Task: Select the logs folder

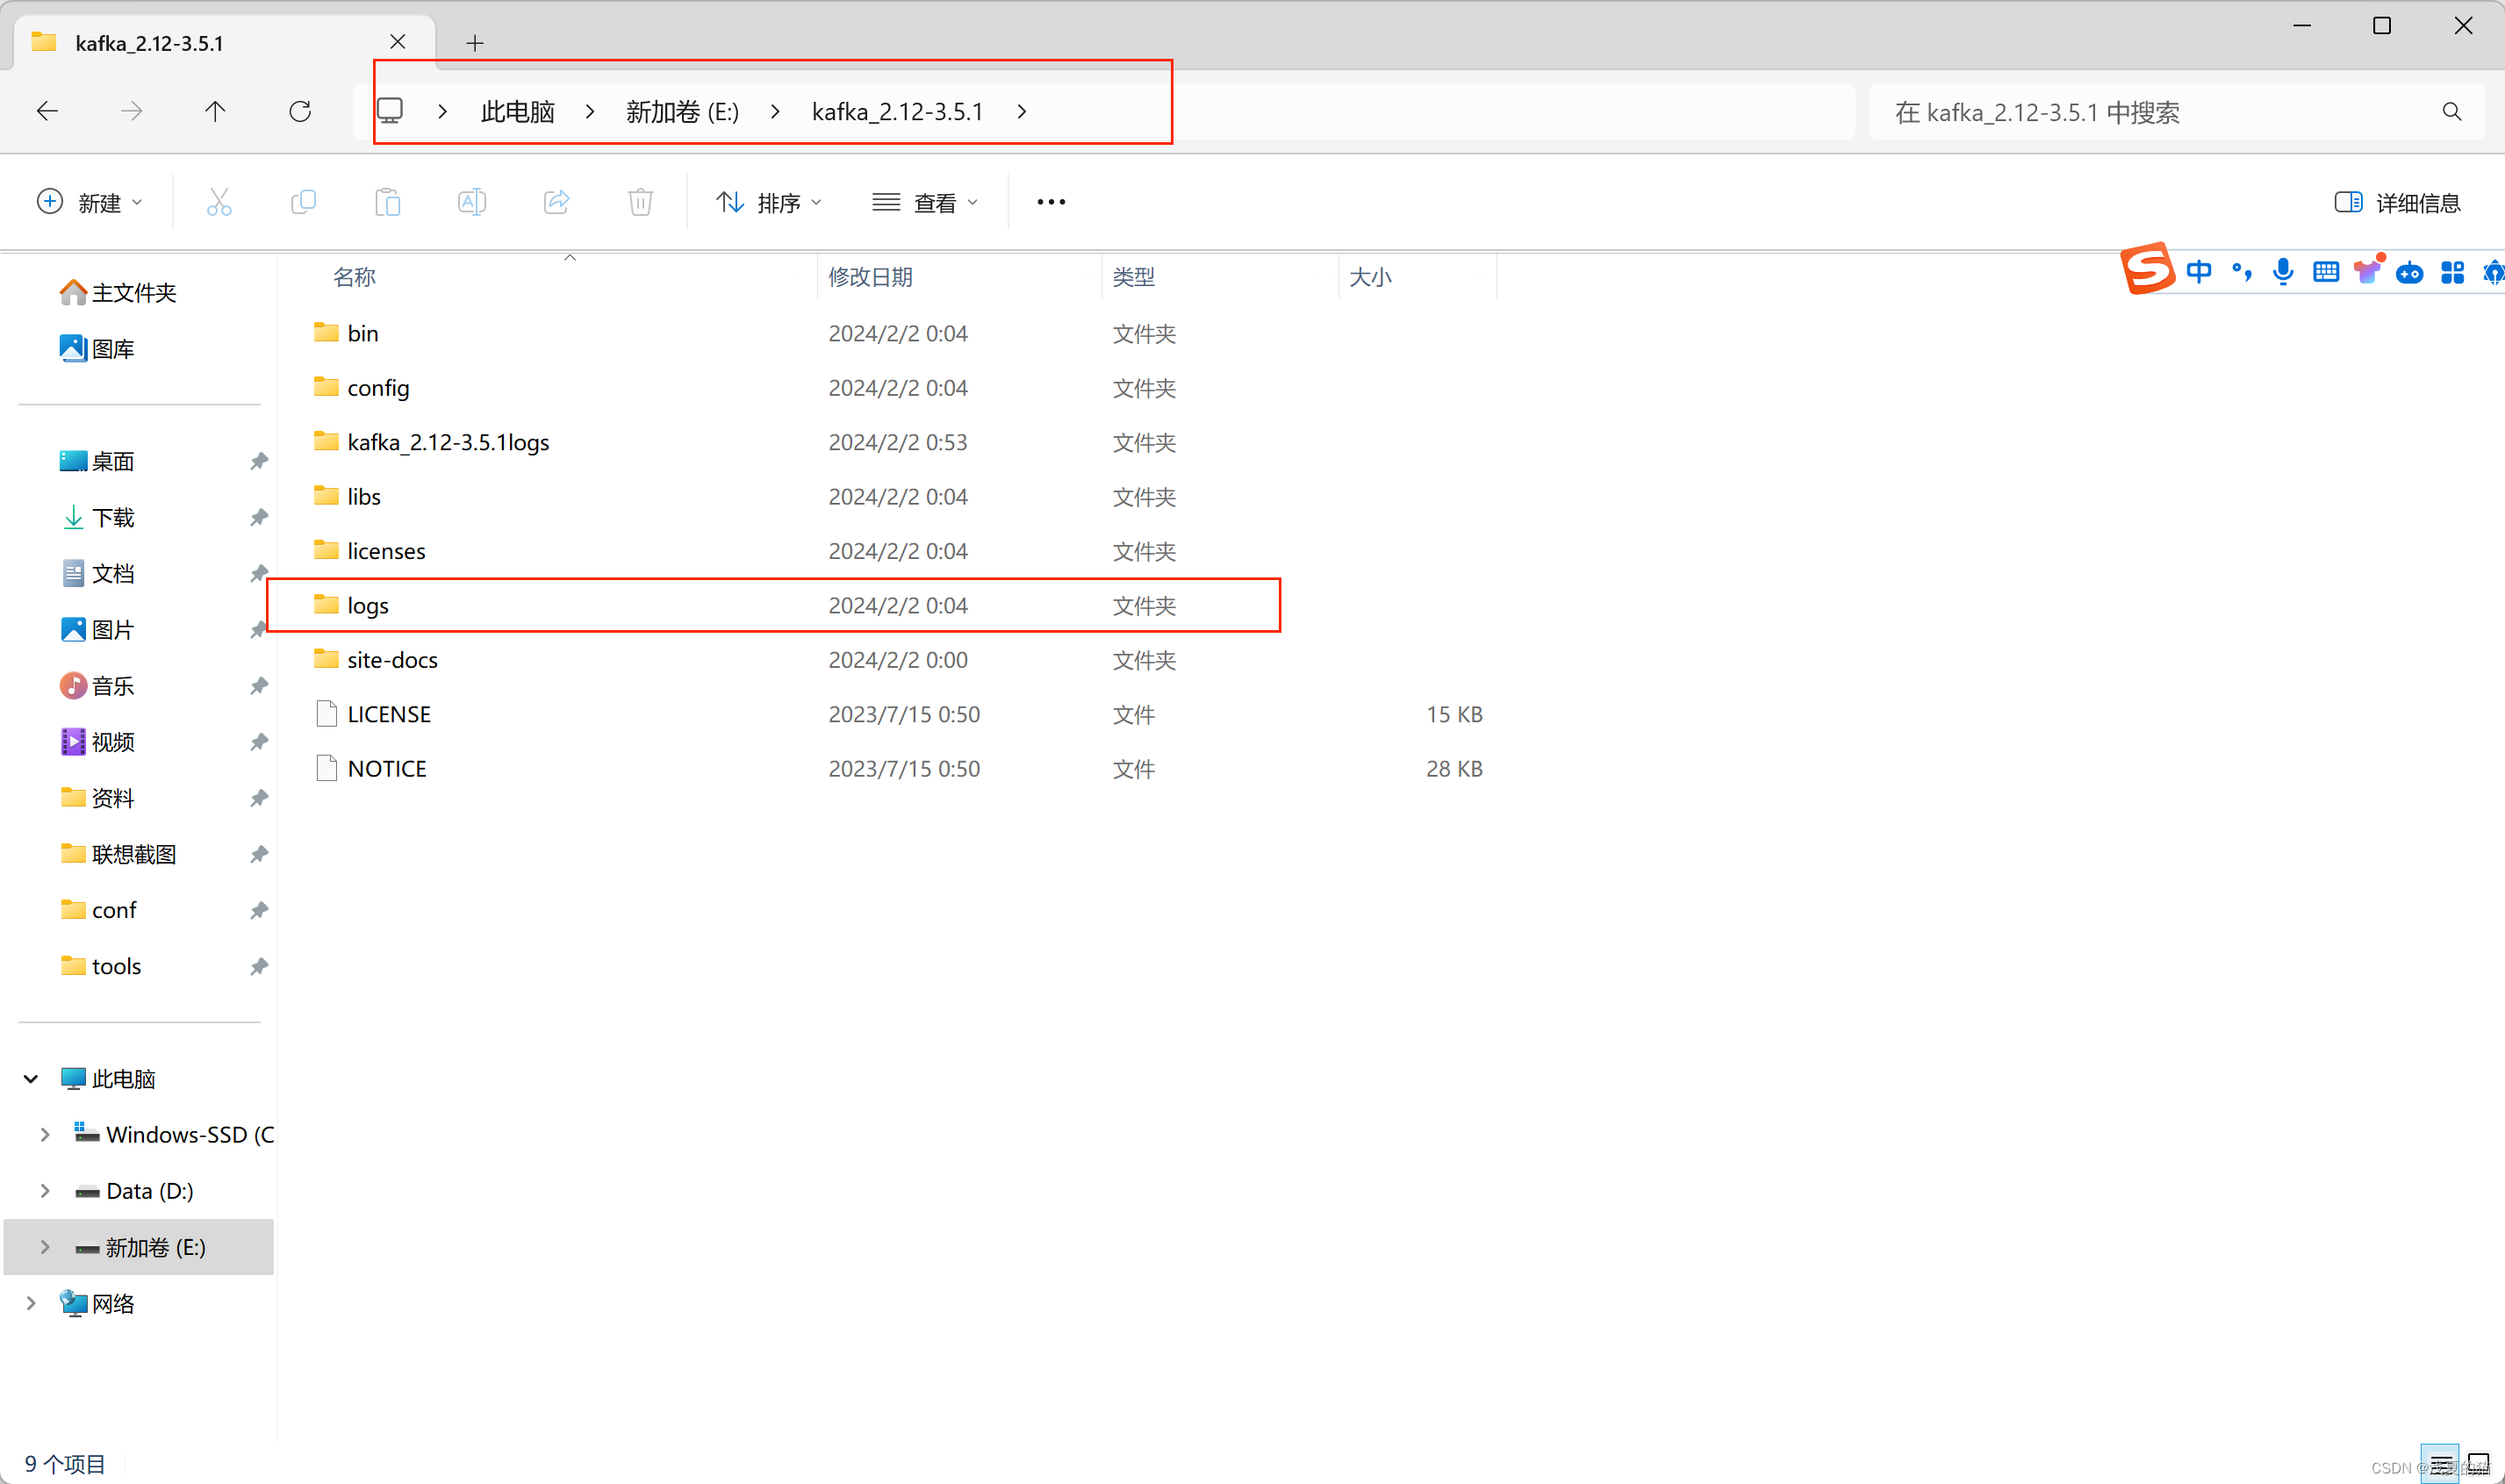Action: tap(368, 606)
